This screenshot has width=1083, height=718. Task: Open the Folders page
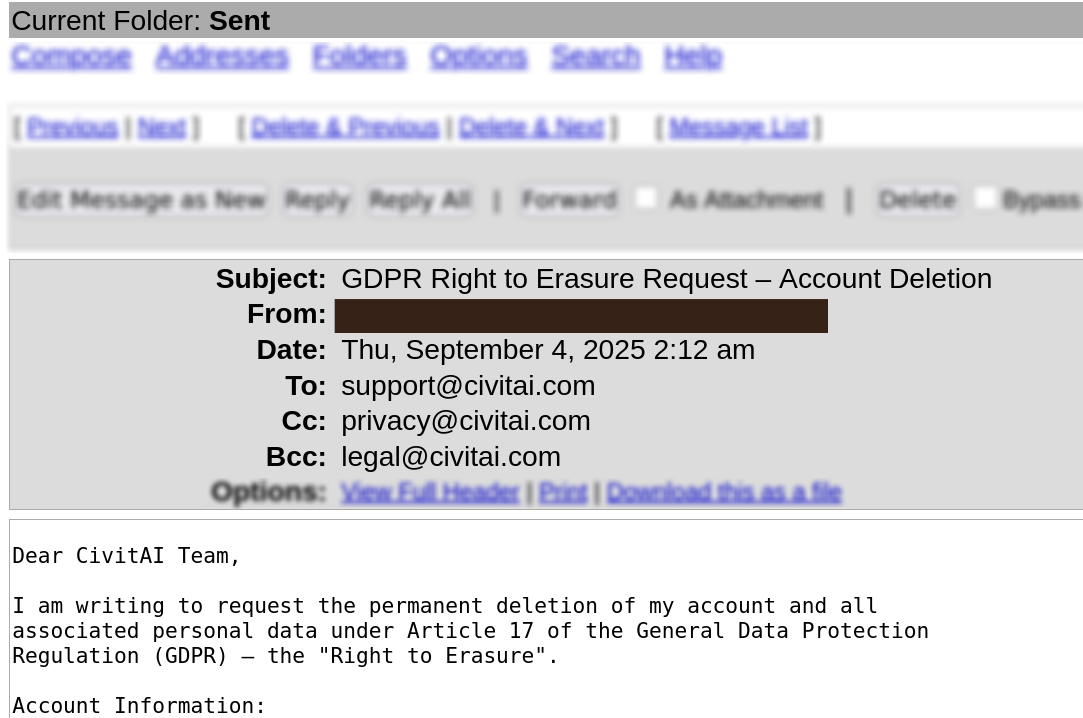point(358,57)
